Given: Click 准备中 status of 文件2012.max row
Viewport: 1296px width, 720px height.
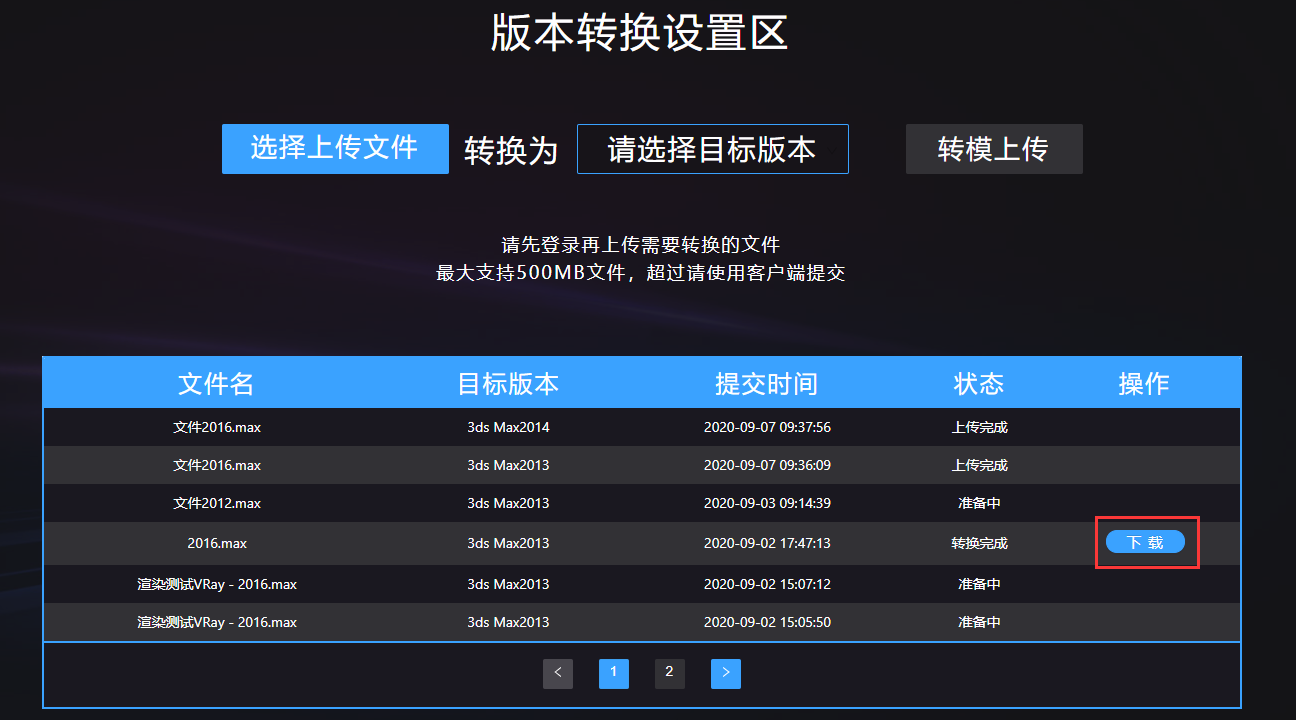Looking at the screenshot, I should click(979, 503).
